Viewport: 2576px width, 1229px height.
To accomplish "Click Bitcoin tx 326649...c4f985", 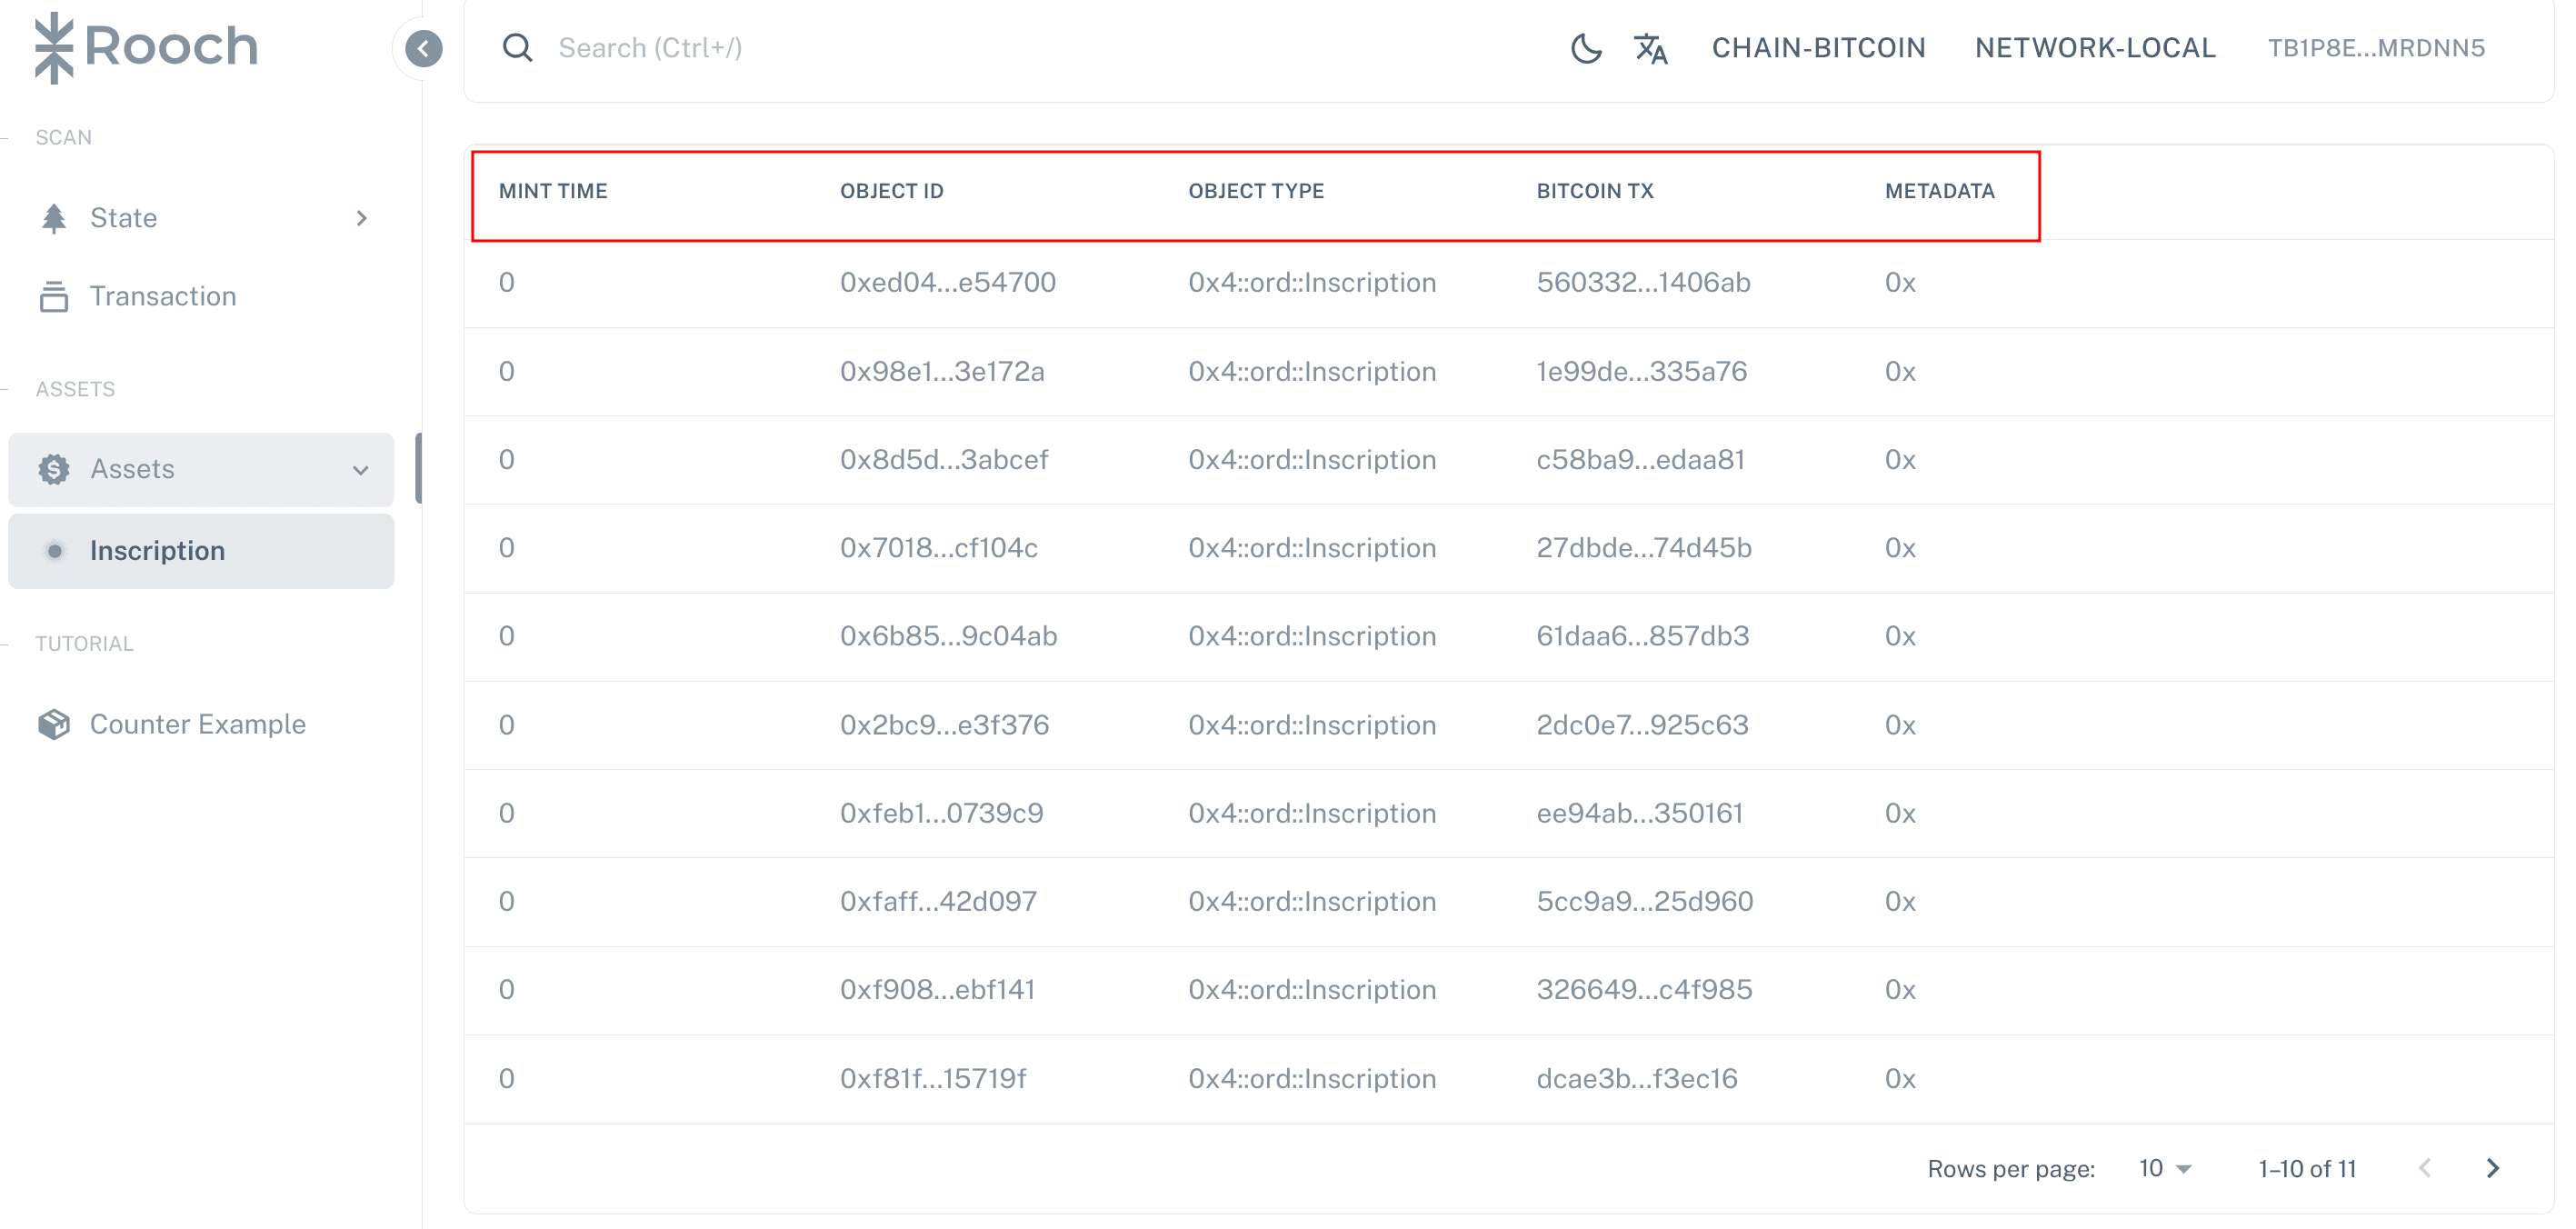I will coord(1644,989).
